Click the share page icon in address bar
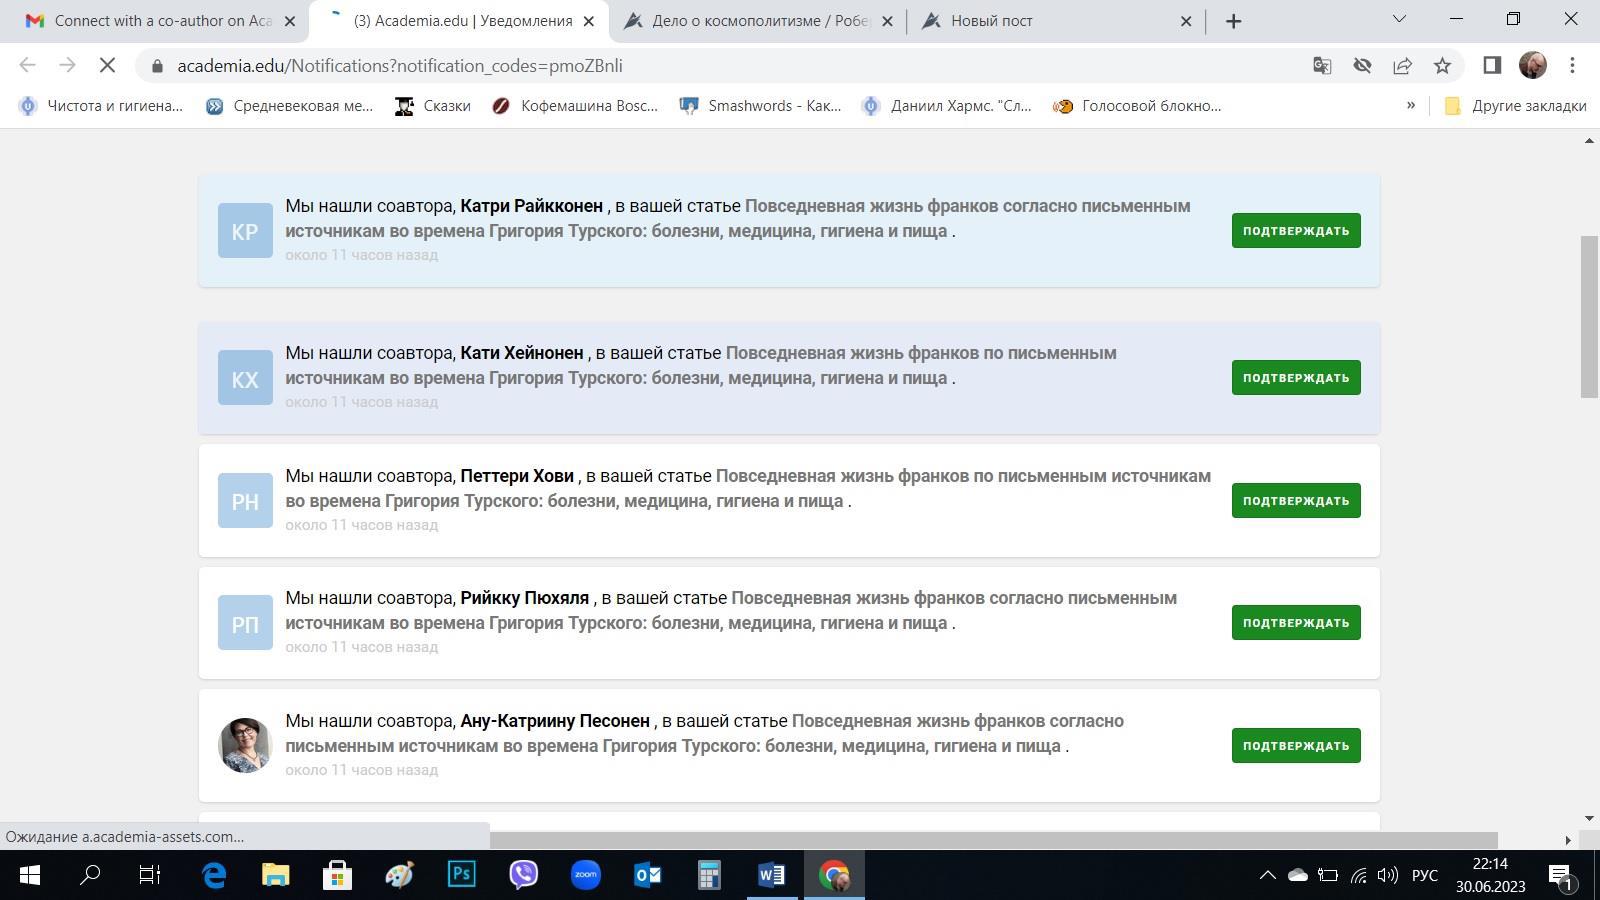Viewport: 1600px width, 900px height. [1402, 66]
